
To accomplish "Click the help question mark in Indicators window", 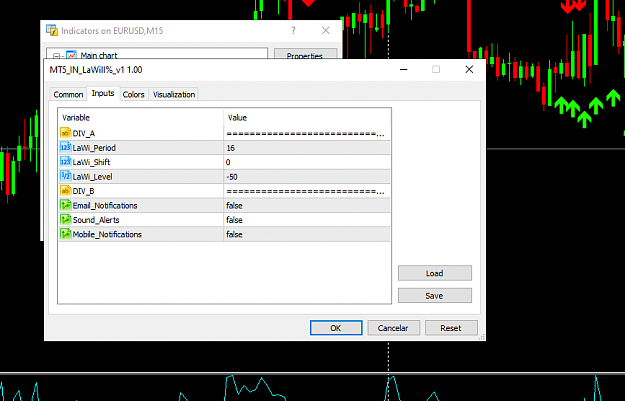I will (293, 30).
